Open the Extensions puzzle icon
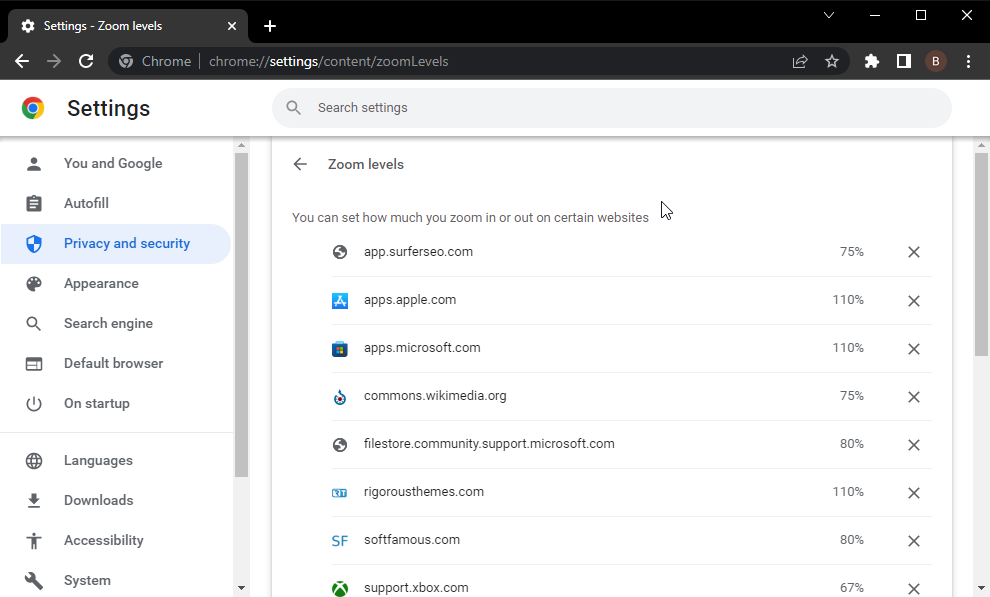This screenshot has height=597, width=990. tap(872, 61)
